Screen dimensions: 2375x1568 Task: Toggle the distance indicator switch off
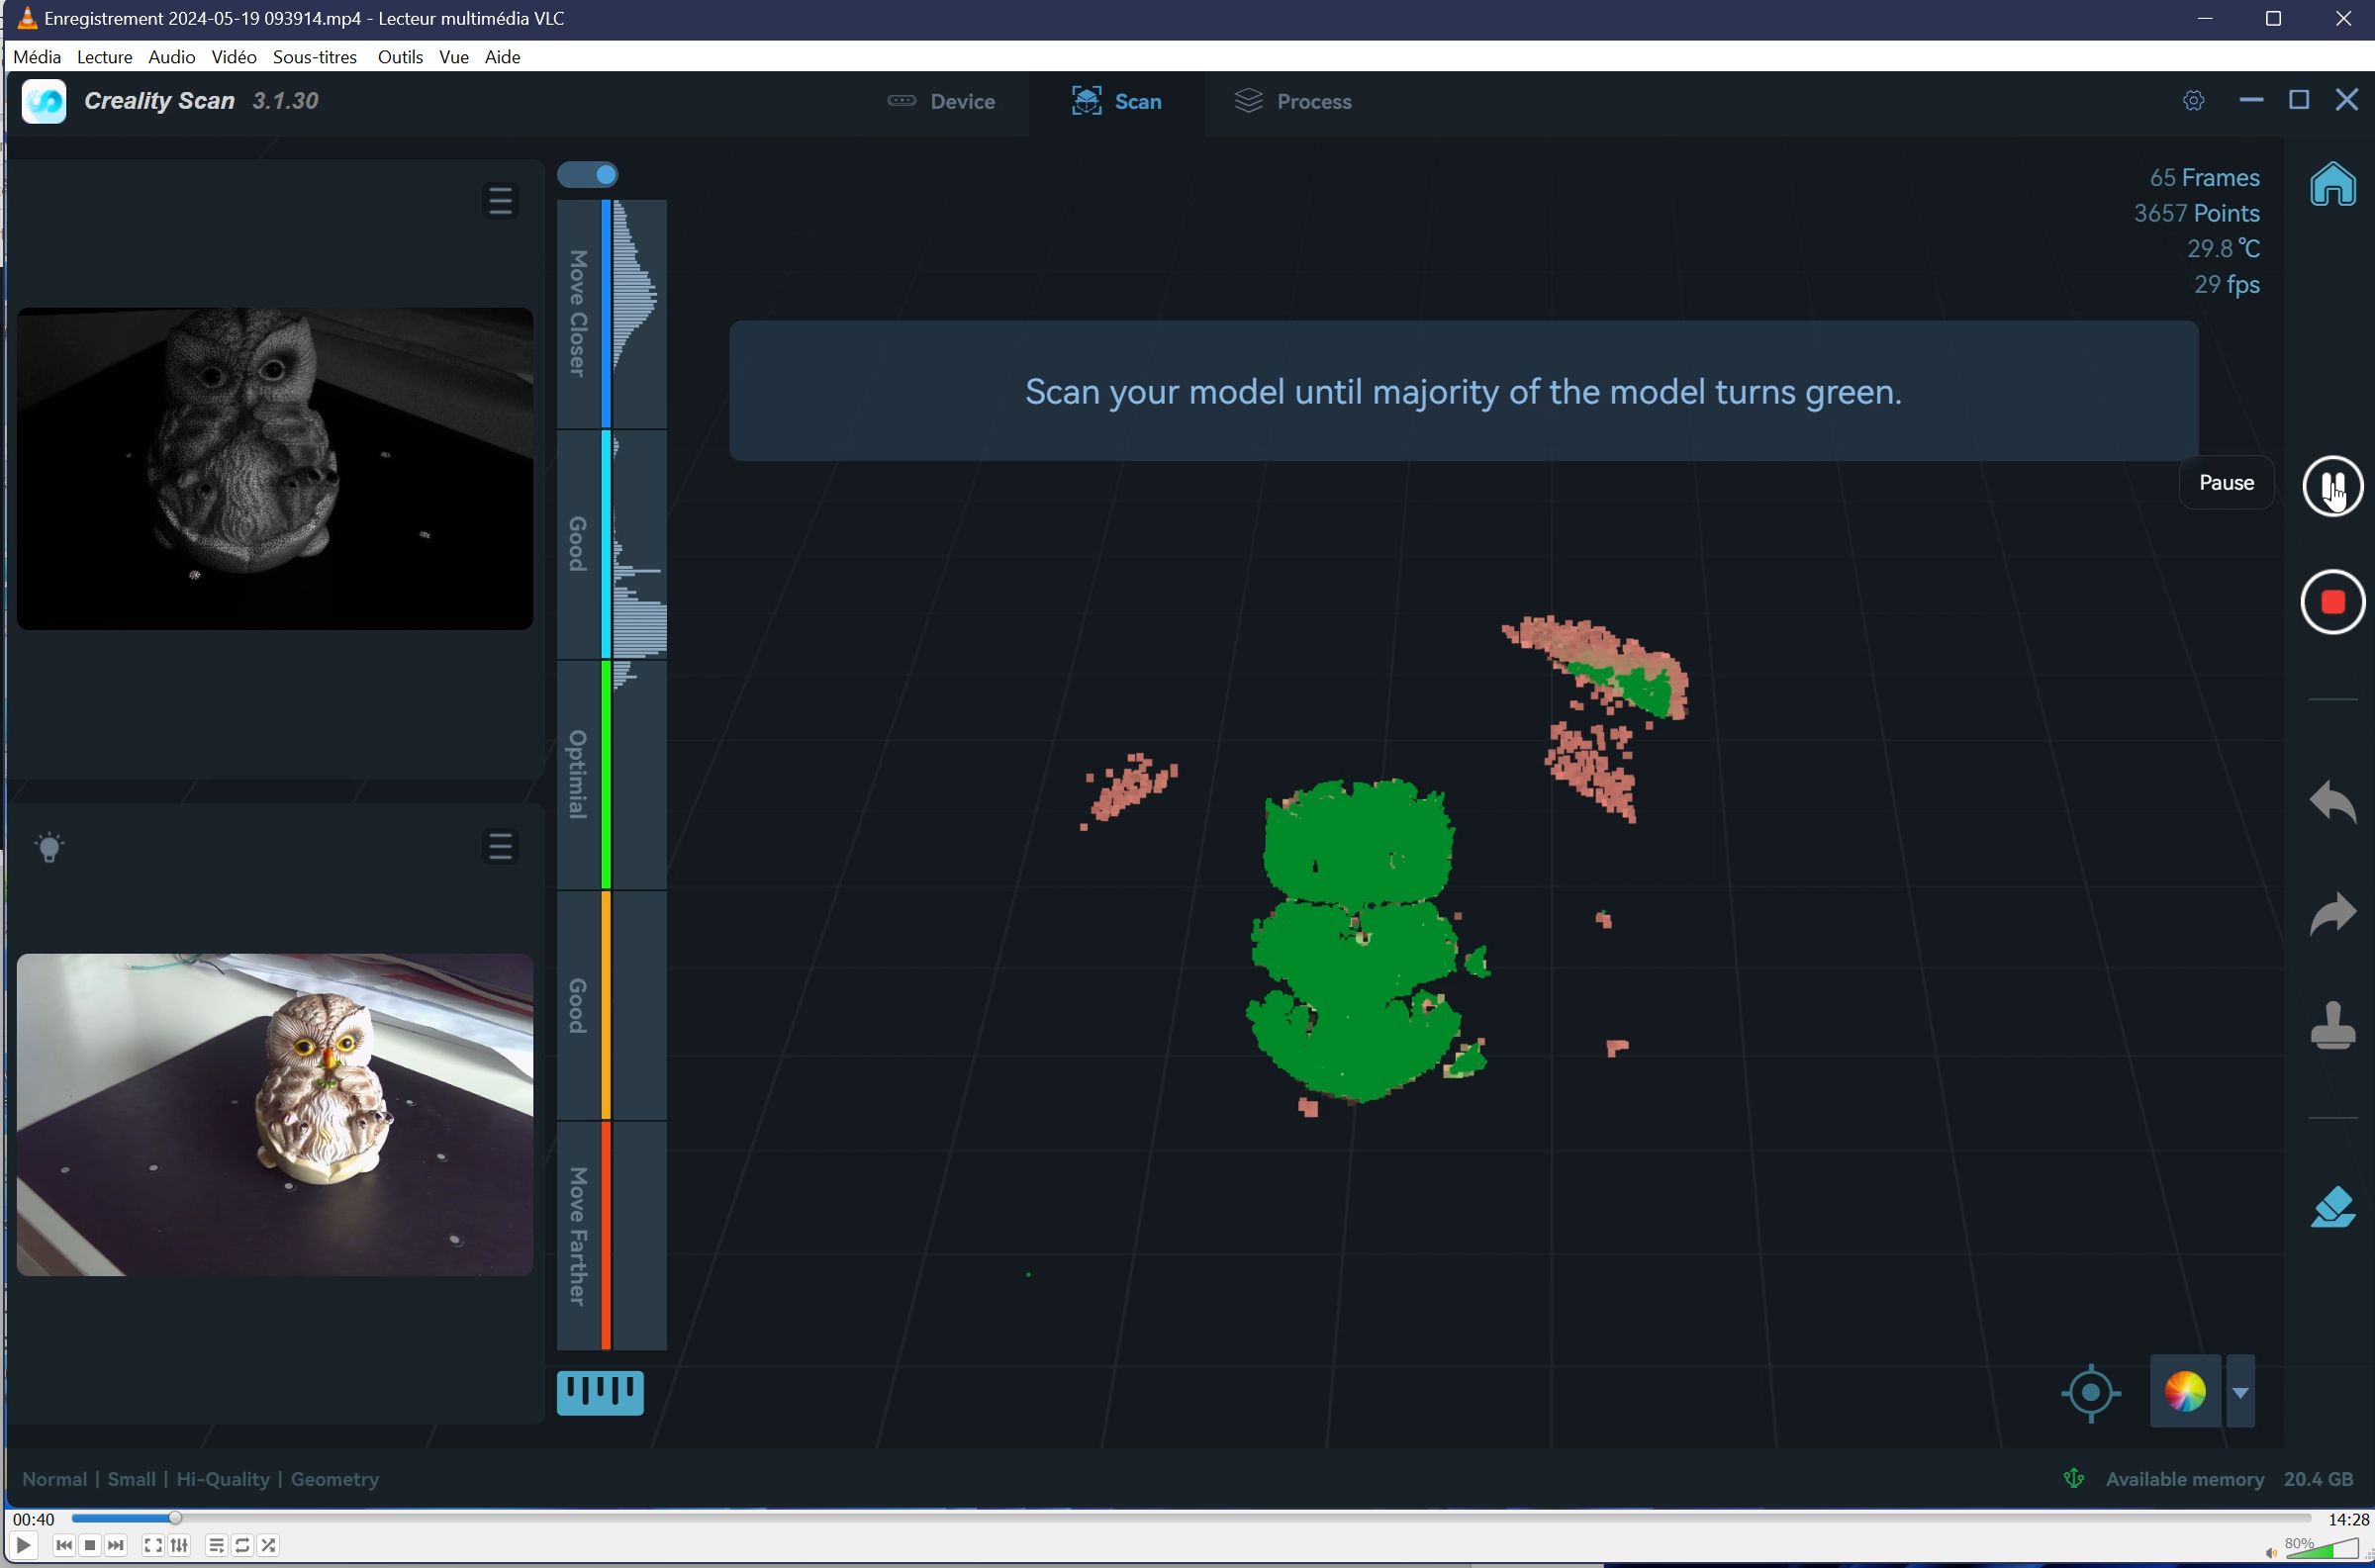588,175
